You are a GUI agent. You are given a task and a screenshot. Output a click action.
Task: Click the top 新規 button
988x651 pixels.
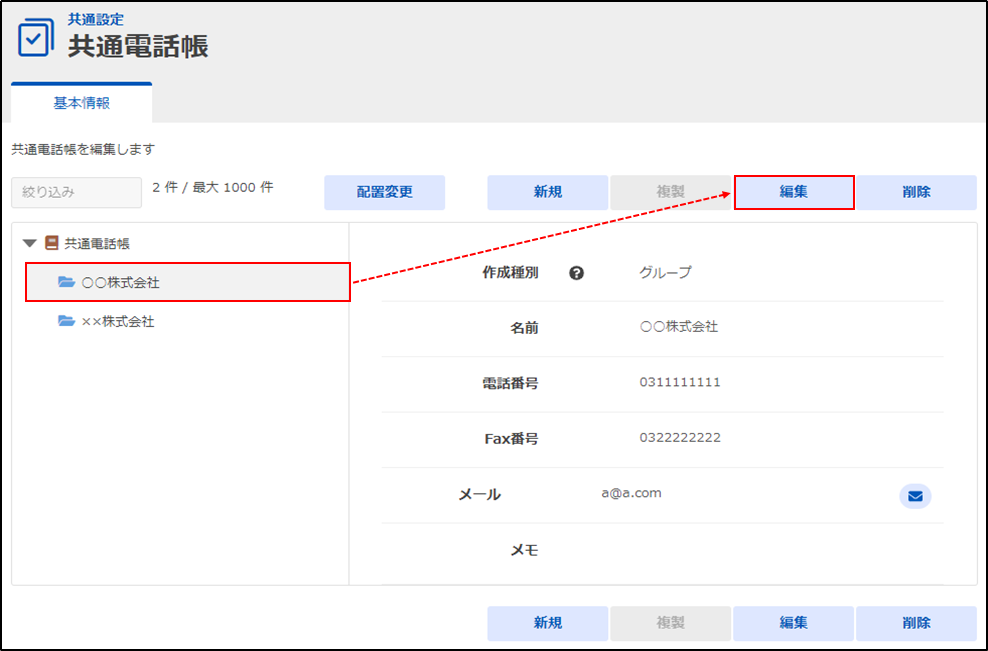547,192
